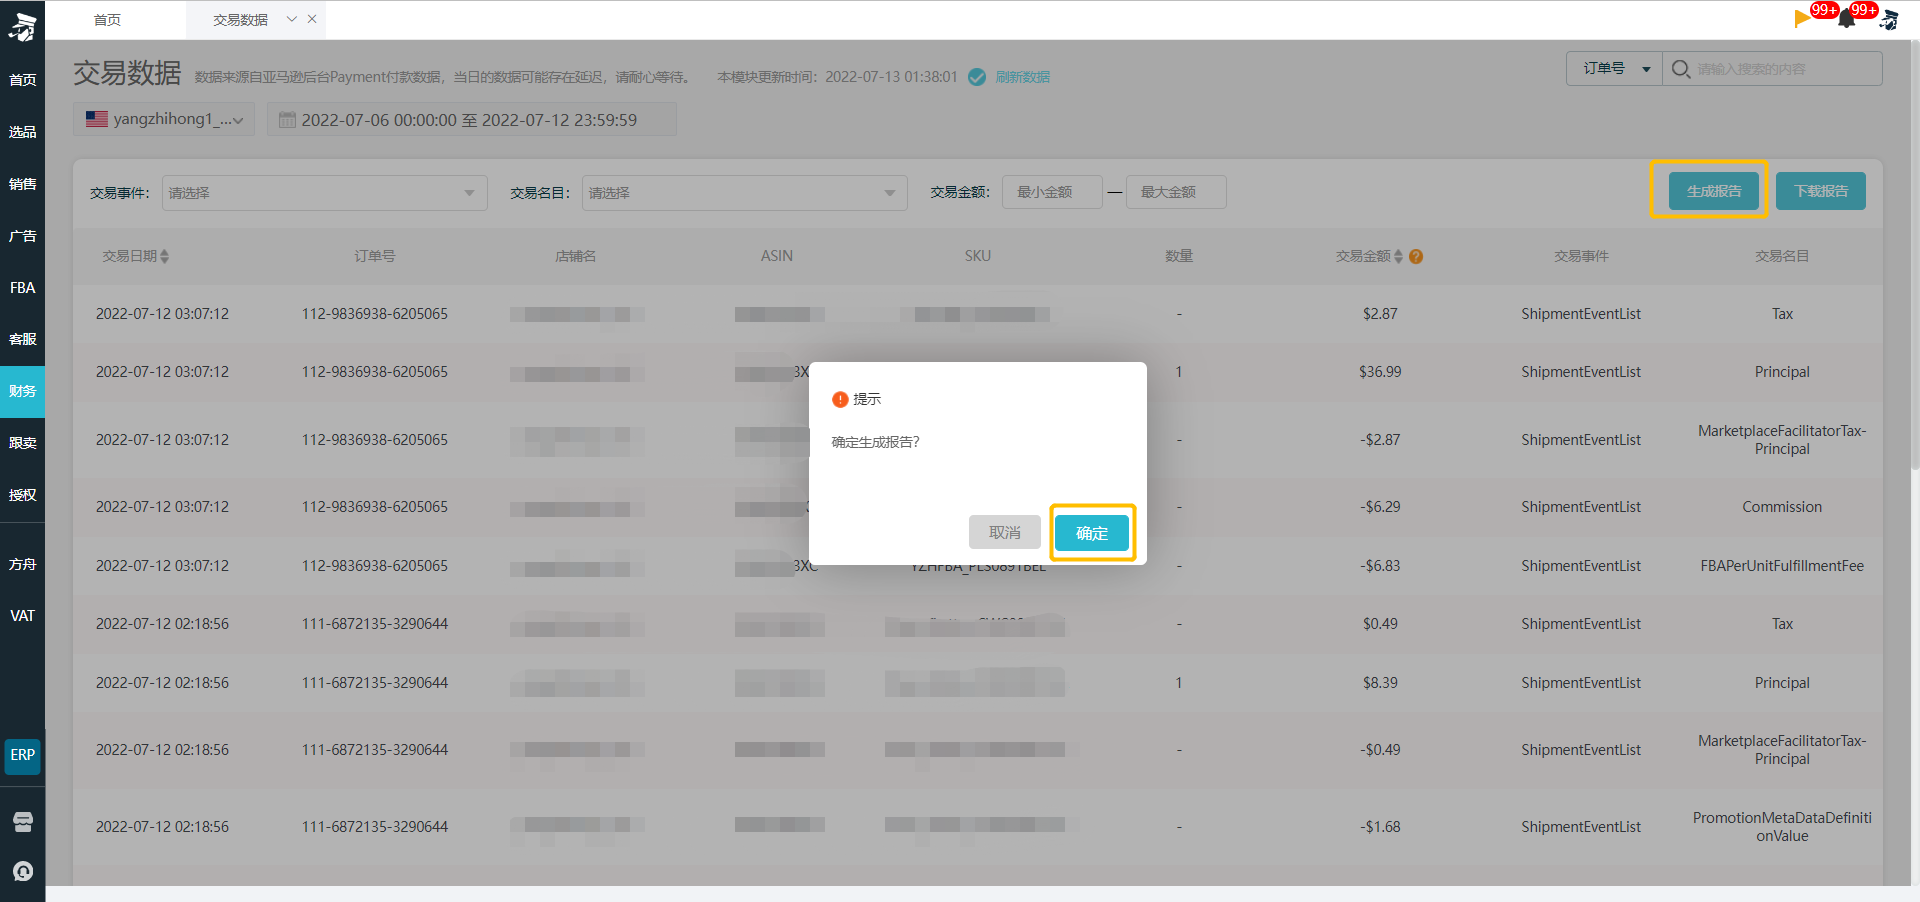This screenshot has height=902, width=1920.
Task: Open the date range picker
Action: [471, 119]
